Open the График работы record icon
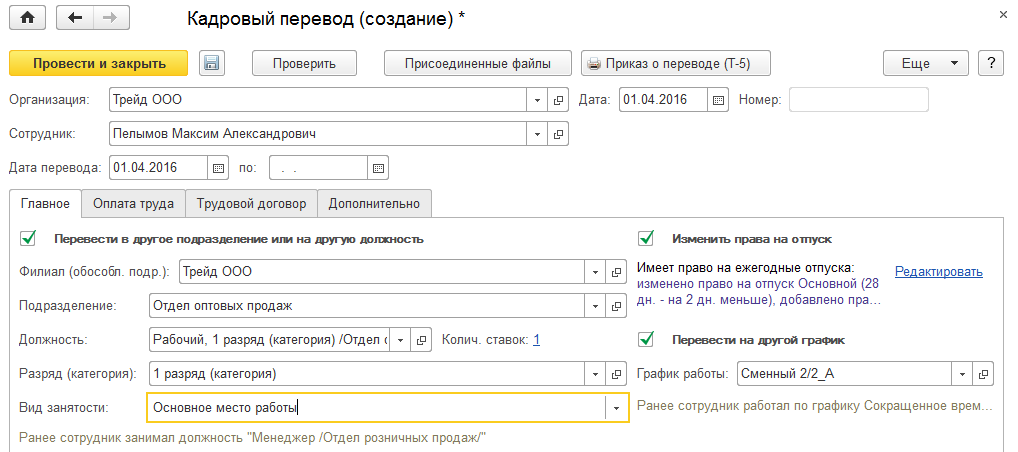 pyautogui.click(x=984, y=374)
